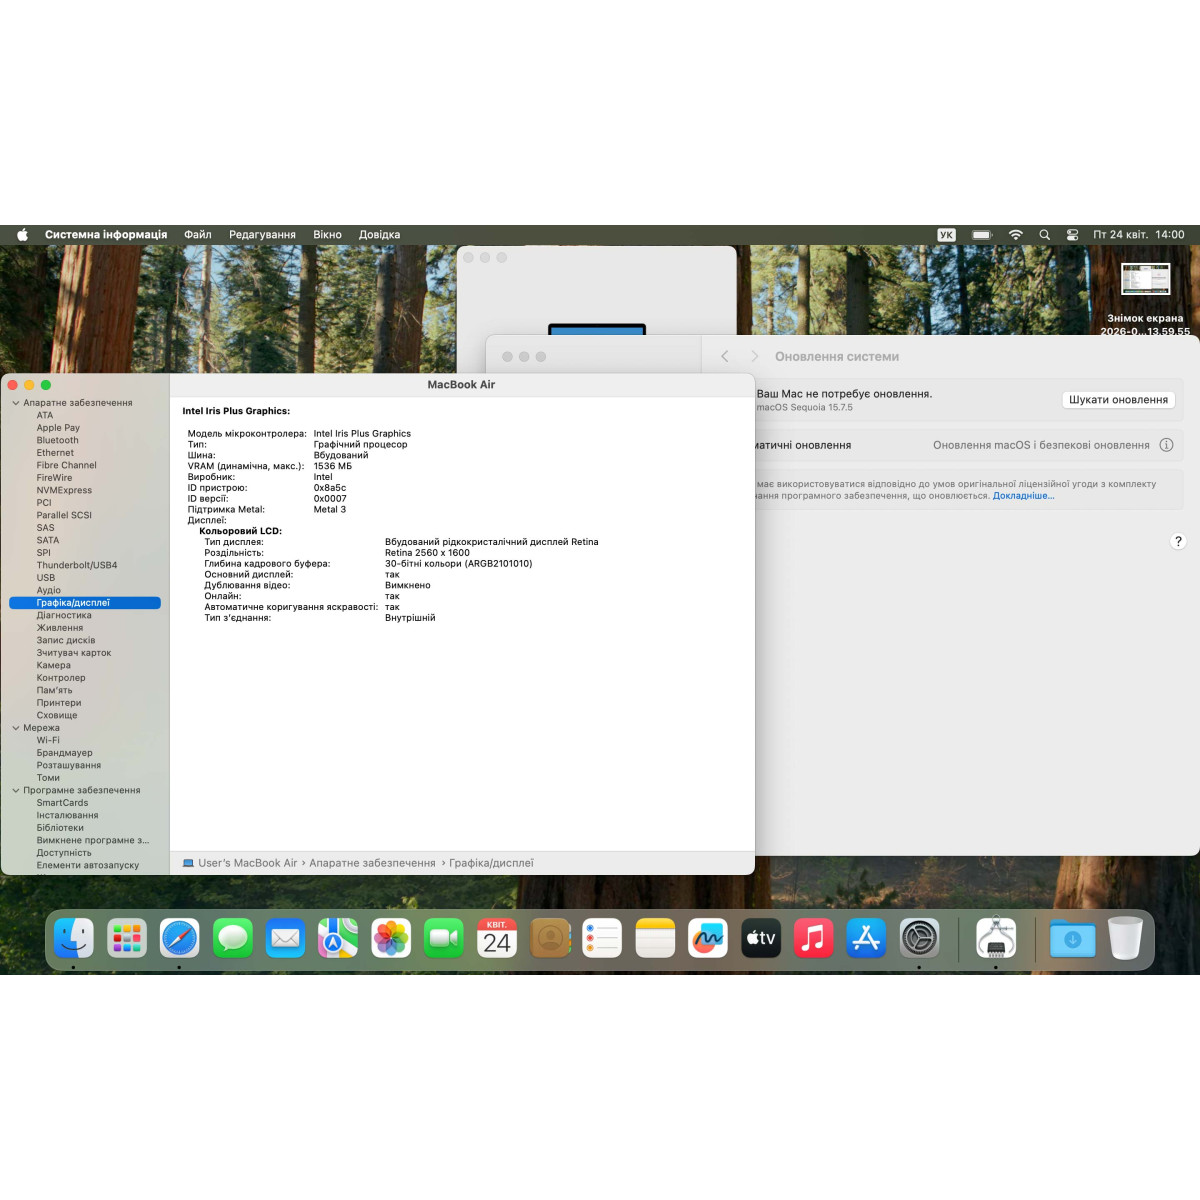The height and width of the screenshot is (1200, 1200).
Task: Open Trash in the Dock
Action: click(1125, 938)
